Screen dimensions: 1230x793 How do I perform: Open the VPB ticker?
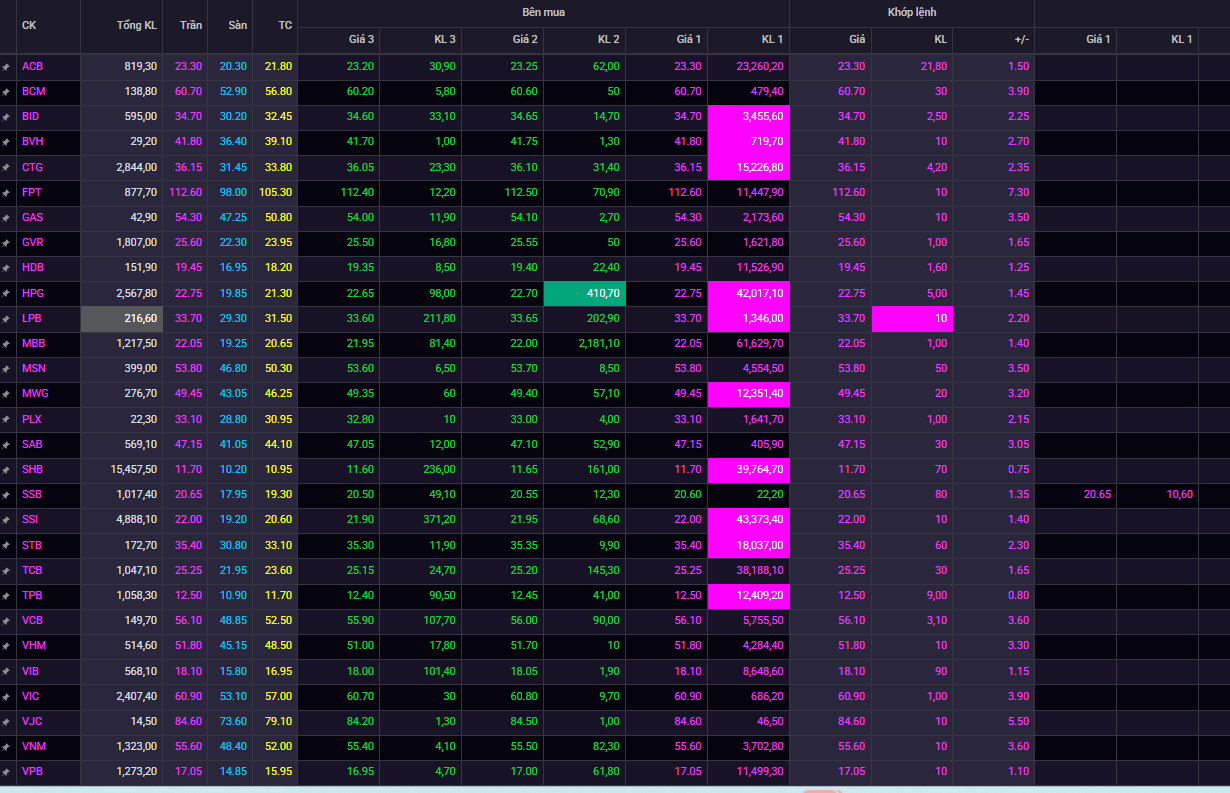click(x=33, y=771)
